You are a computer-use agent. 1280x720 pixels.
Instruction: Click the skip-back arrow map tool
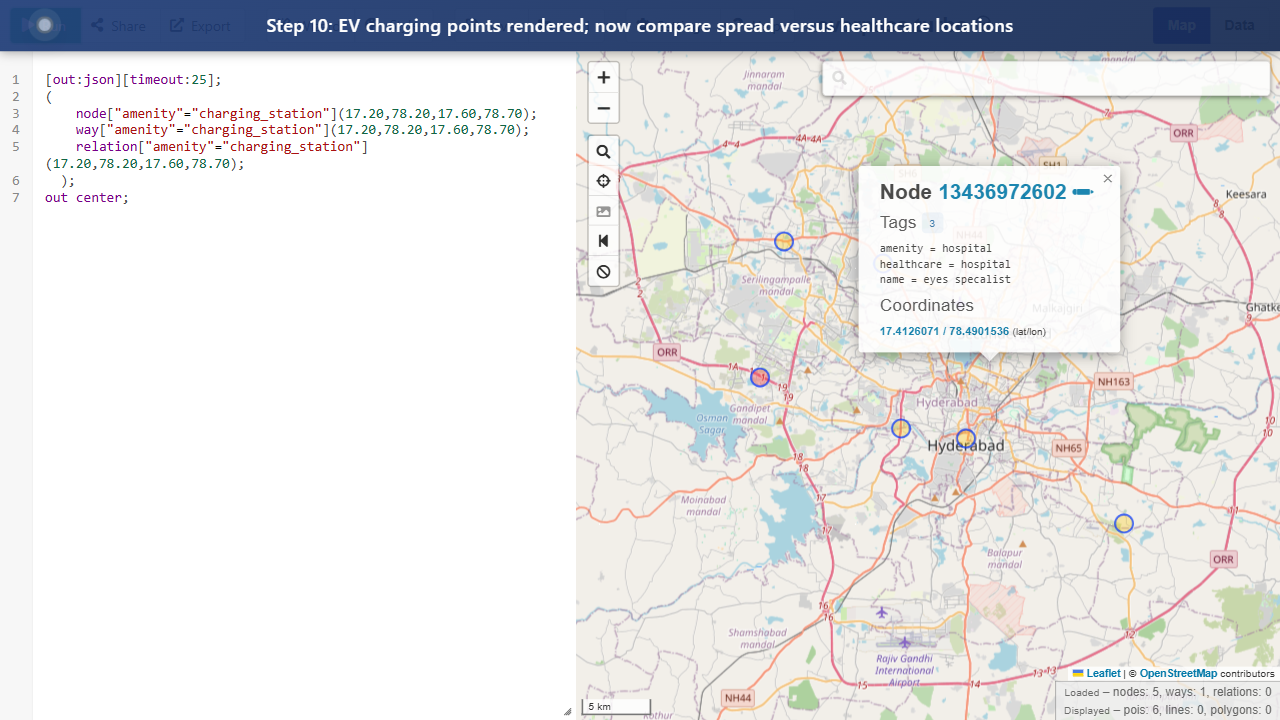click(603, 241)
